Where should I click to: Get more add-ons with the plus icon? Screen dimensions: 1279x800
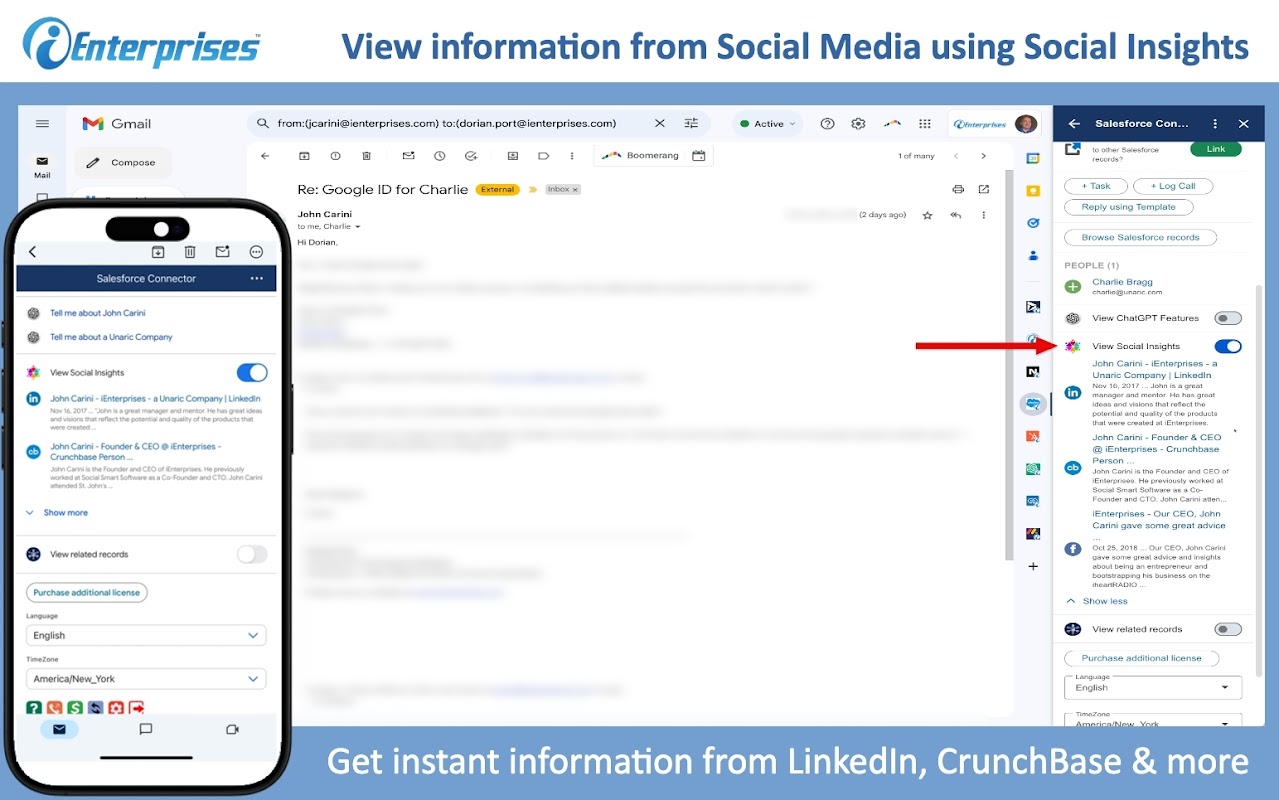tap(1033, 566)
